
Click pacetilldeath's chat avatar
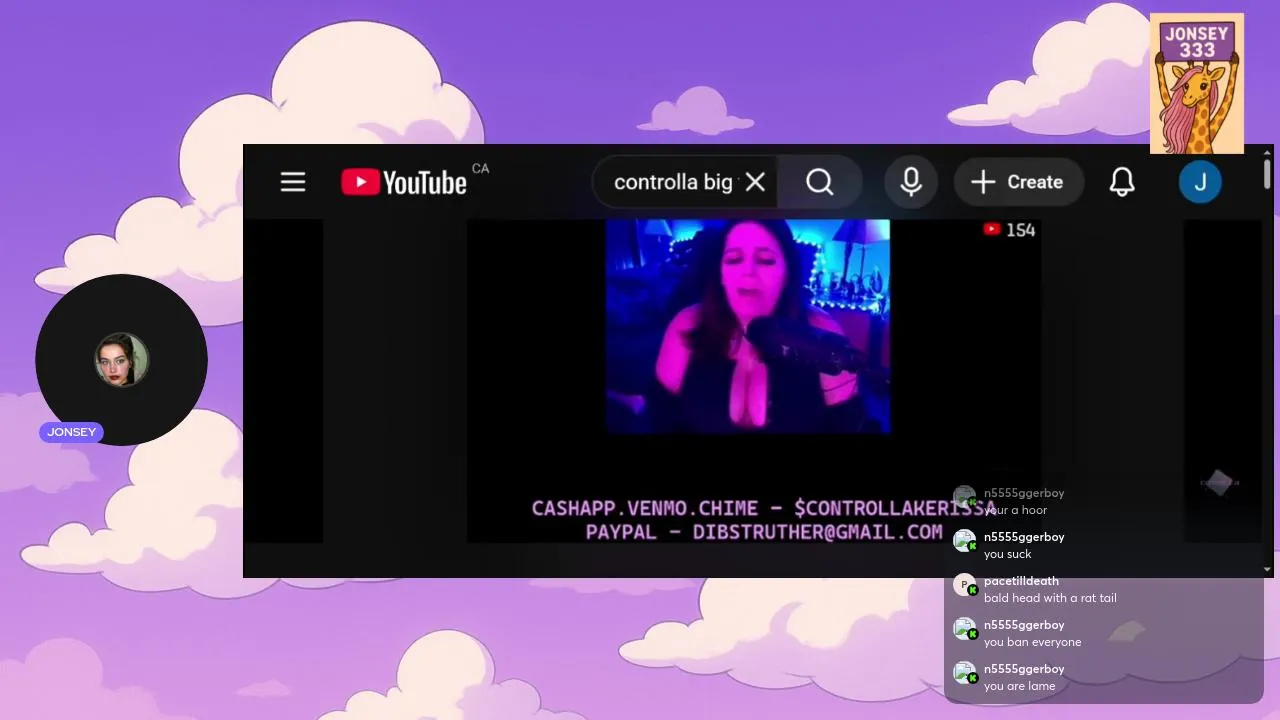point(964,585)
